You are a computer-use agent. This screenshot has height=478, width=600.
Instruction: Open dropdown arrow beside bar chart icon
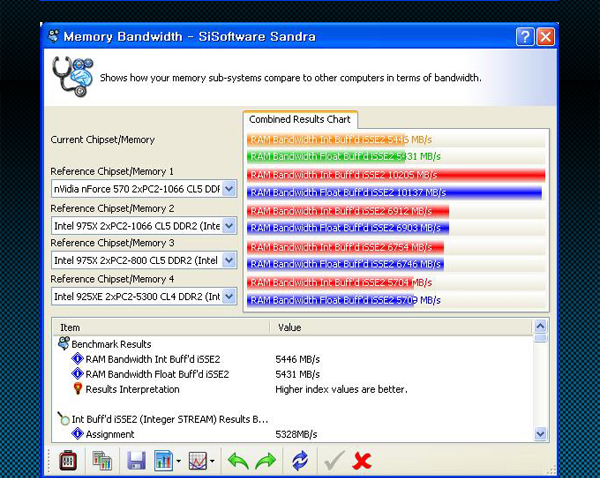click(178, 461)
